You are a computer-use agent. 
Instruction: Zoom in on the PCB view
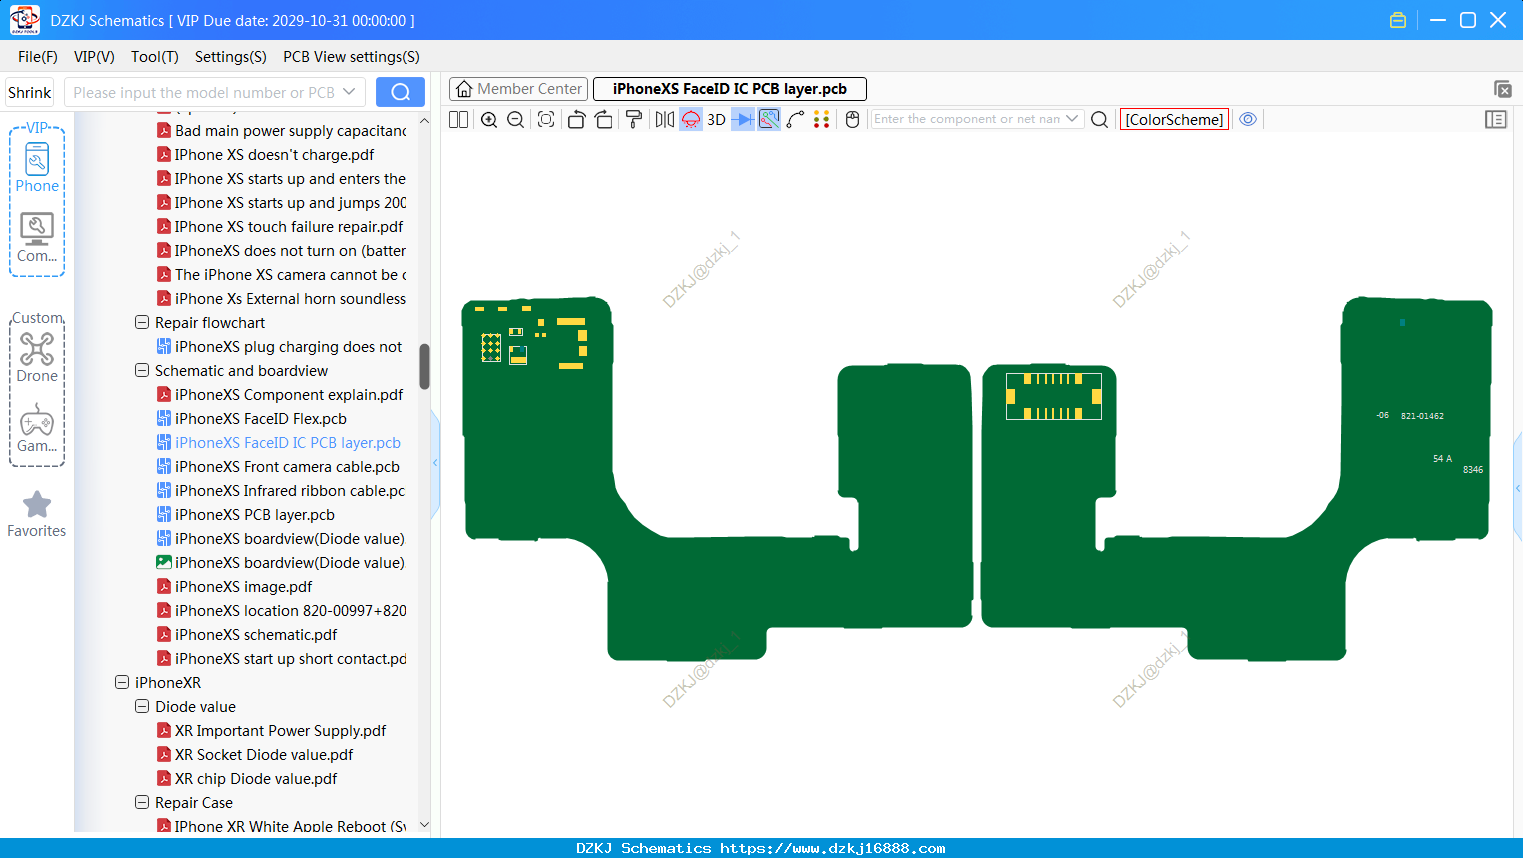point(489,120)
